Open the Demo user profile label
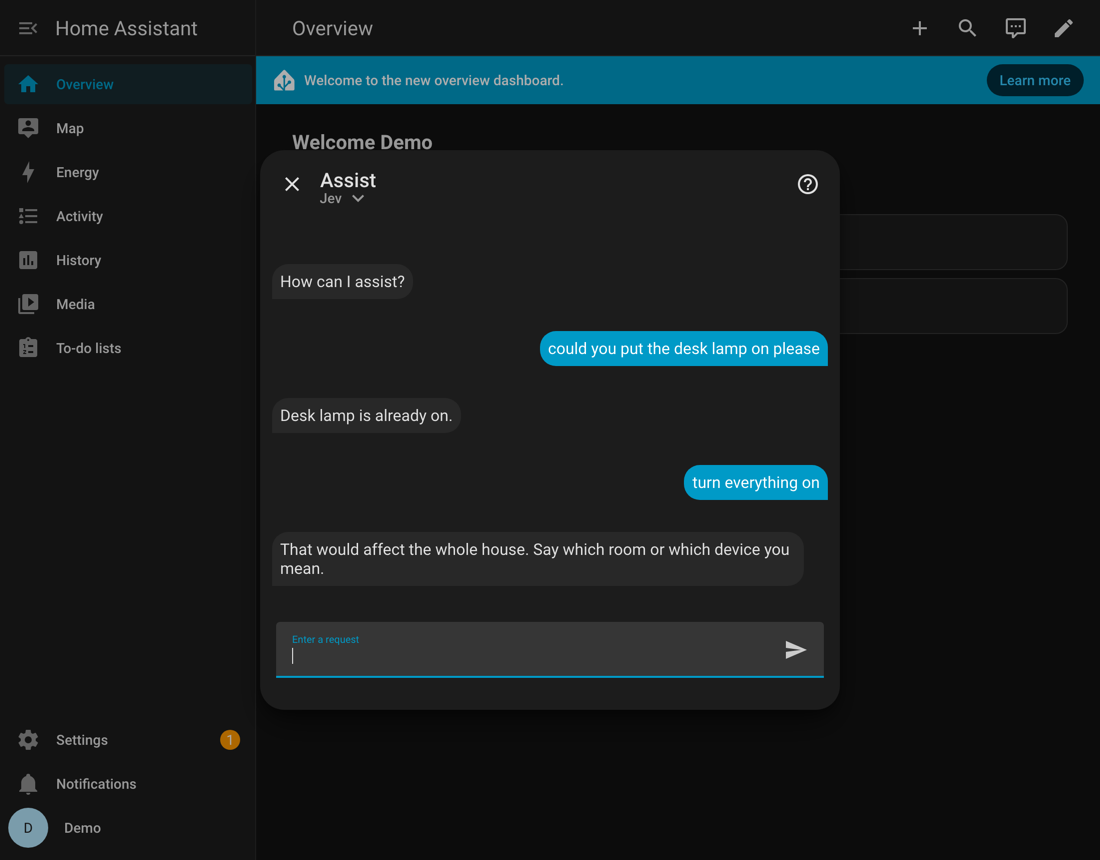Image resolution: width=1100 pixels, height=860 pixels. point(83,828)
